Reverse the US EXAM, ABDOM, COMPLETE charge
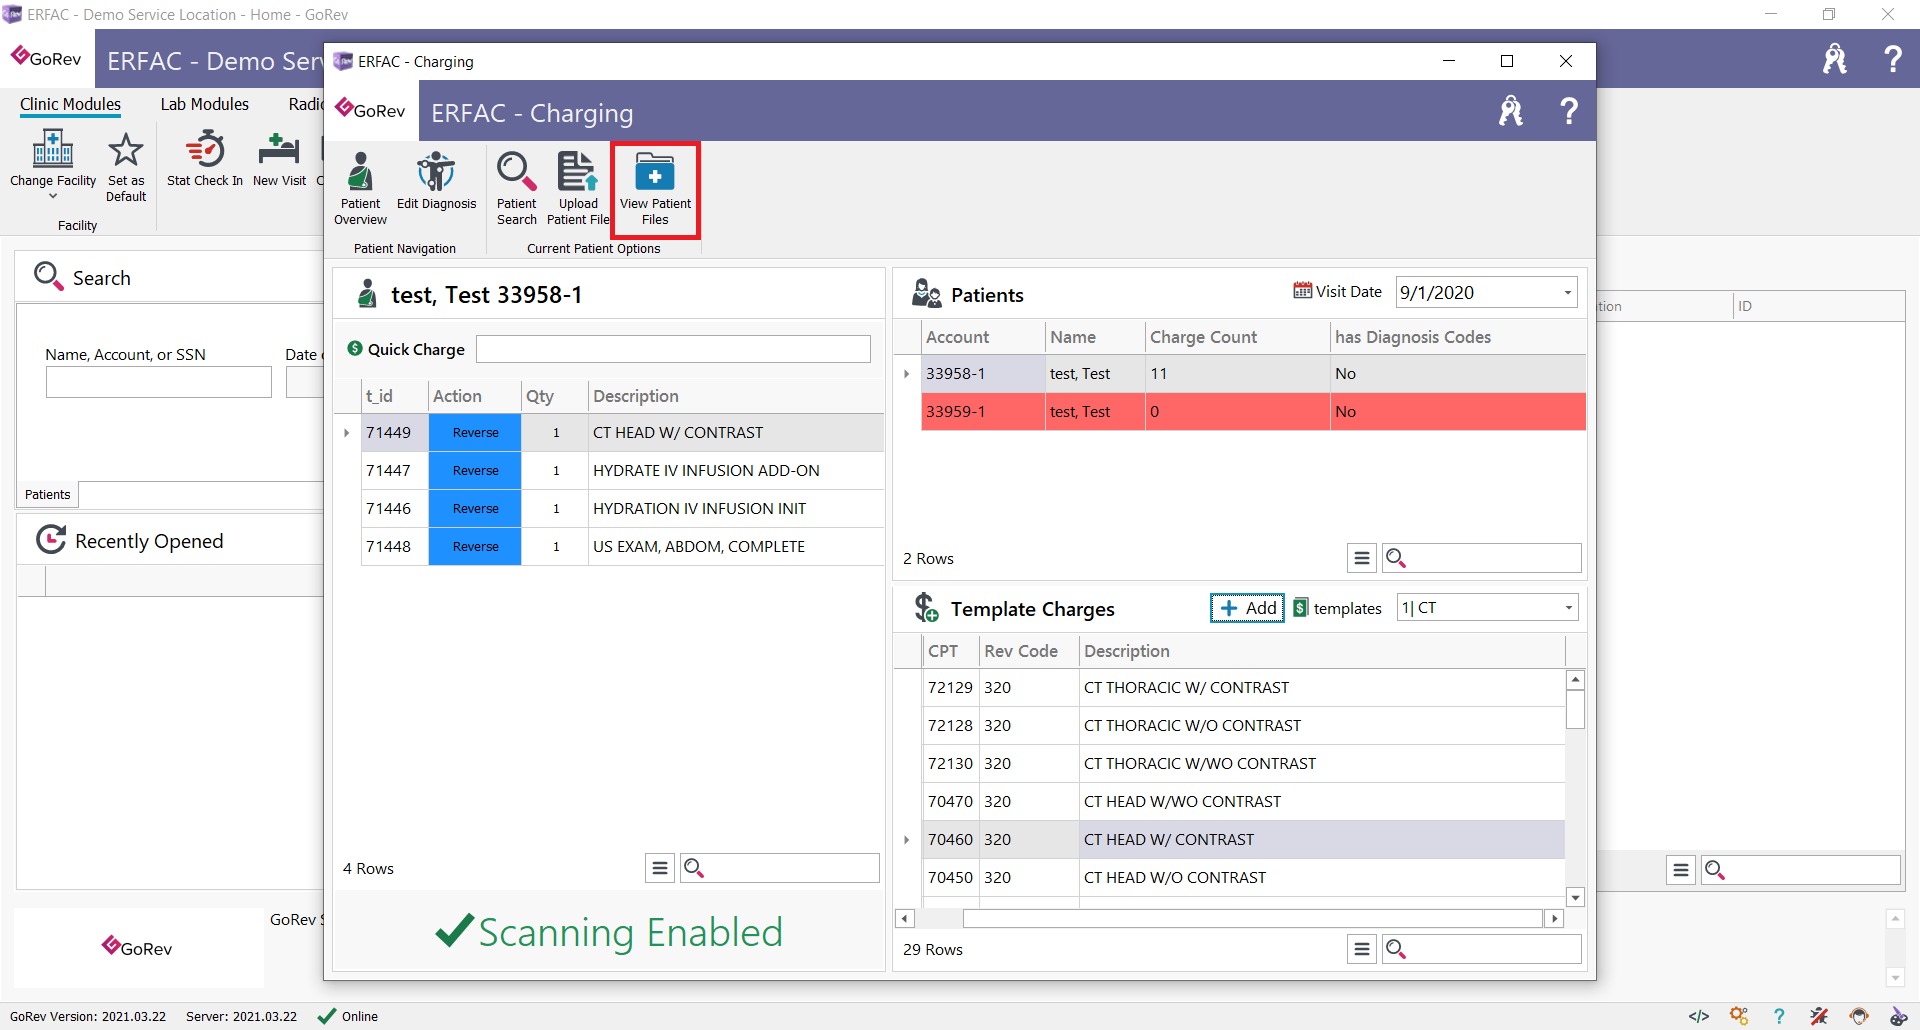1920x1030 pixels. pos(475,547)
